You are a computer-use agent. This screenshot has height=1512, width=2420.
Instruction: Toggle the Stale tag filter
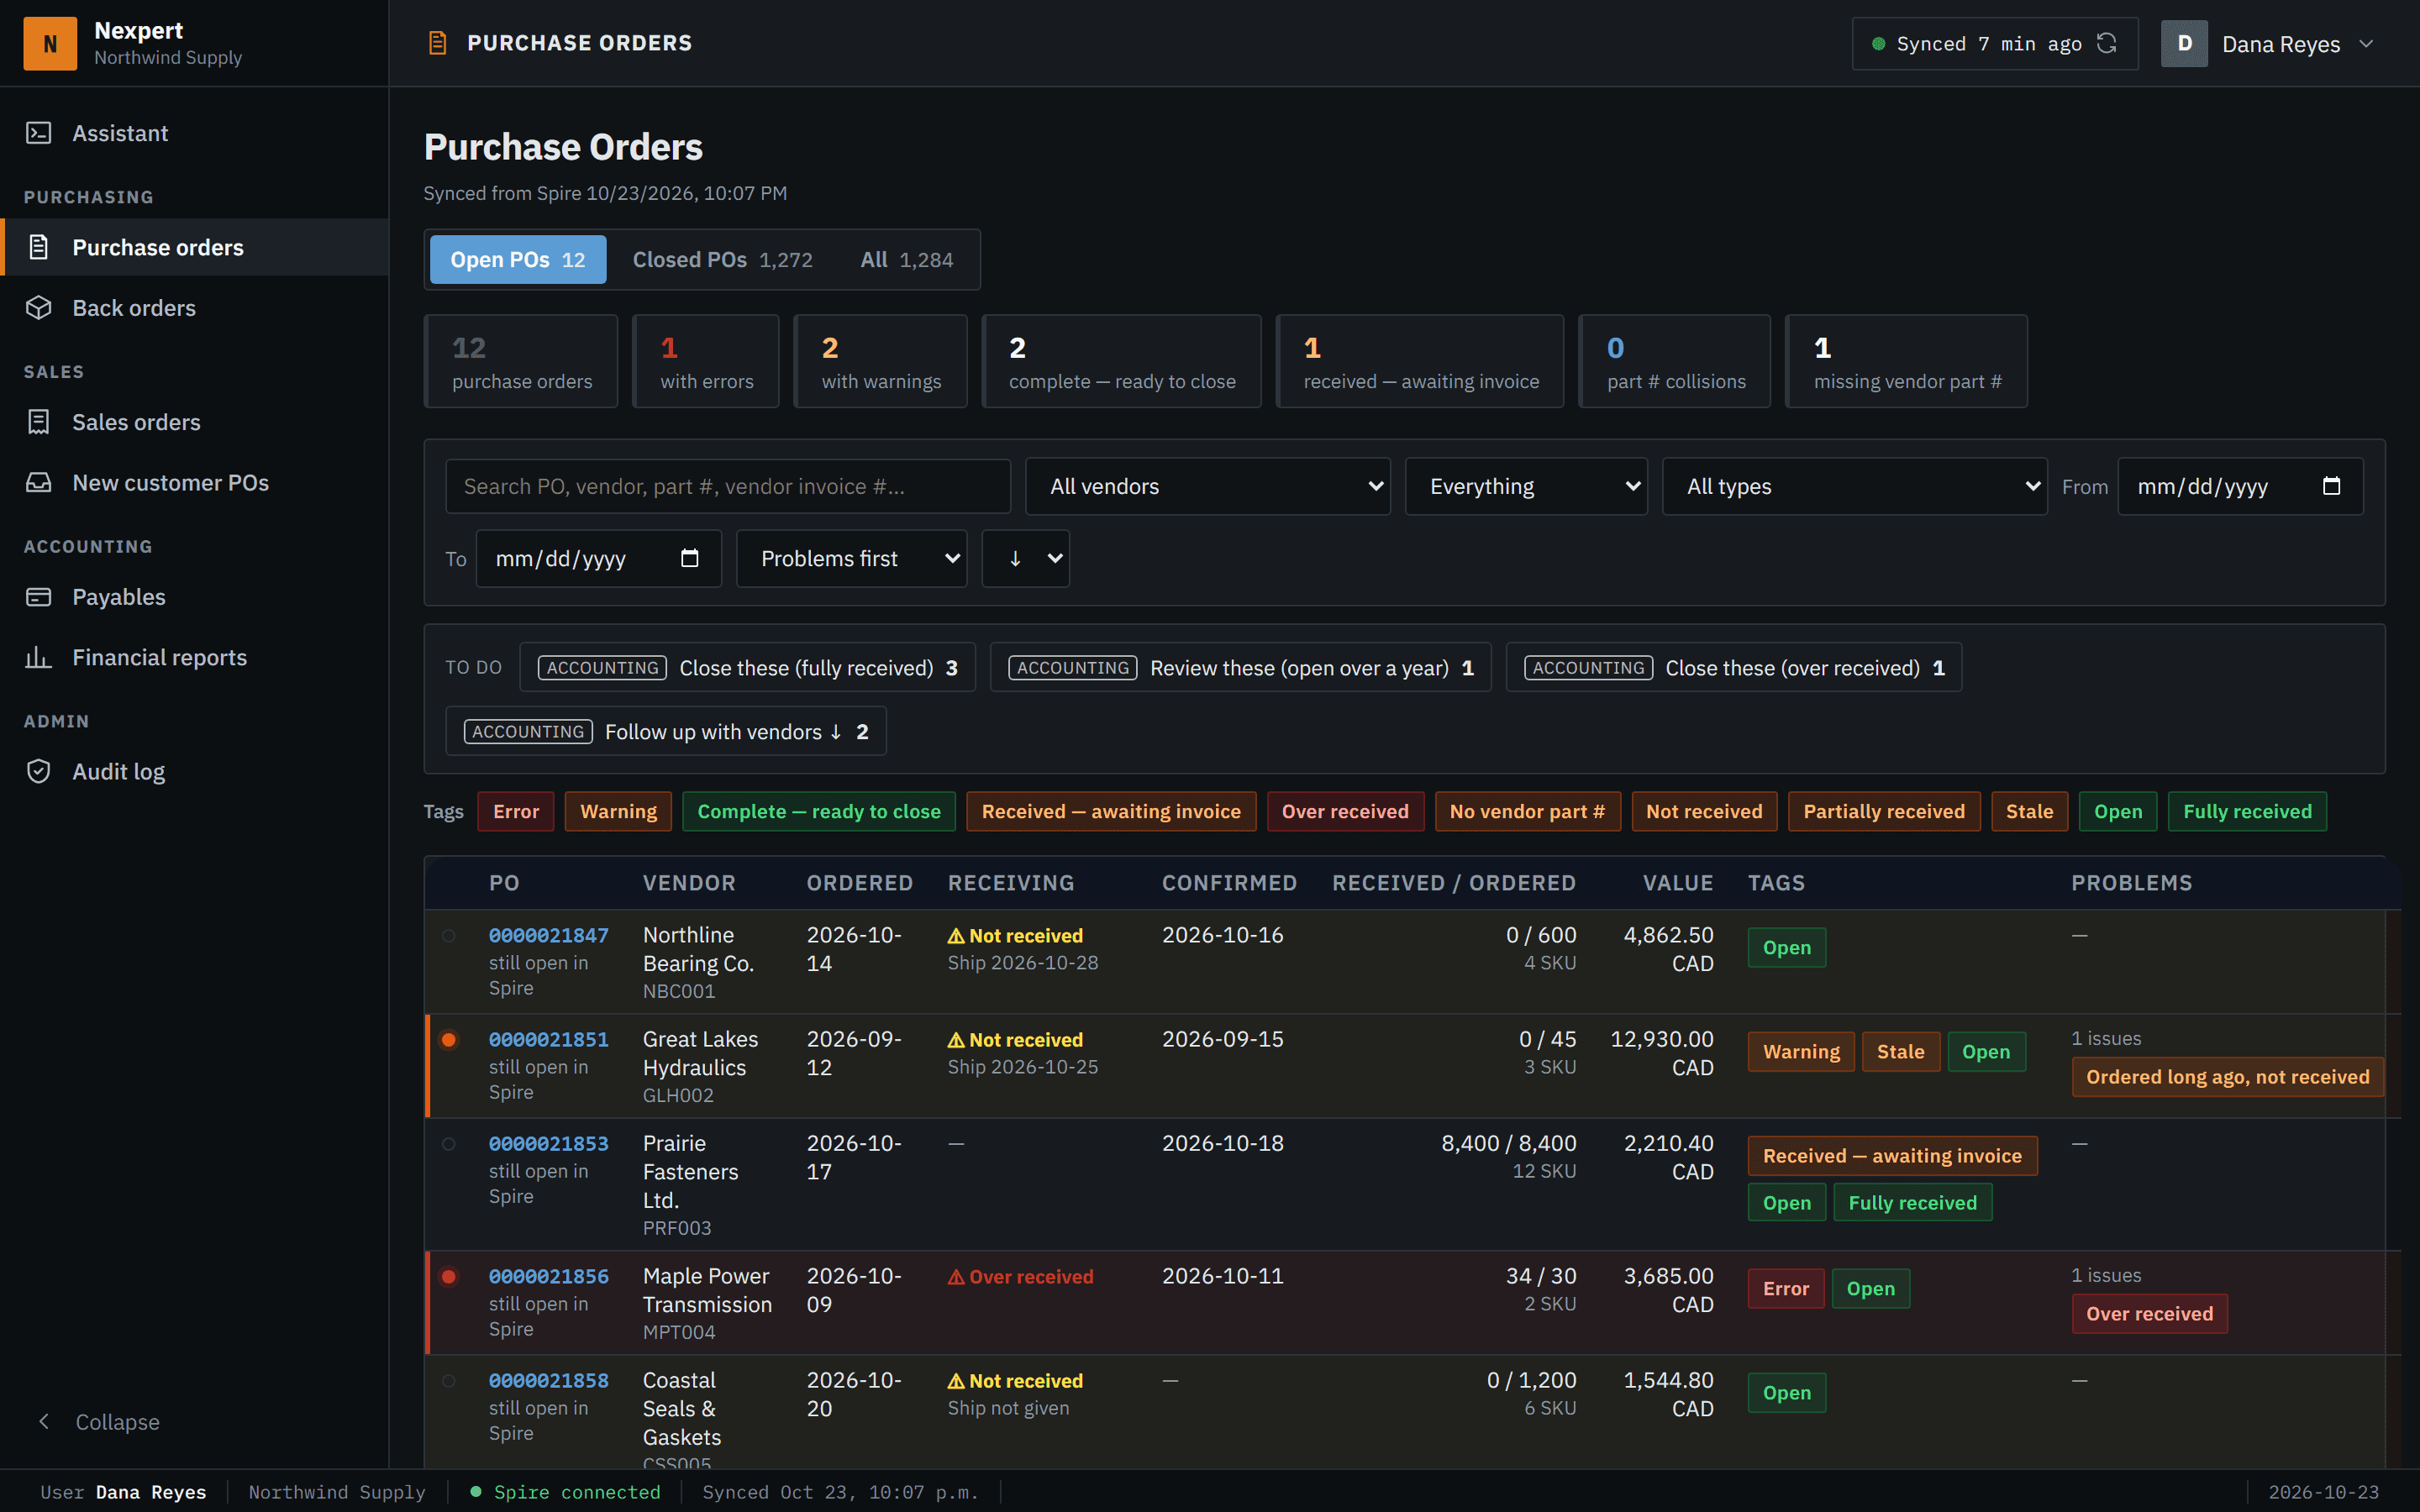pos(2029,811)
